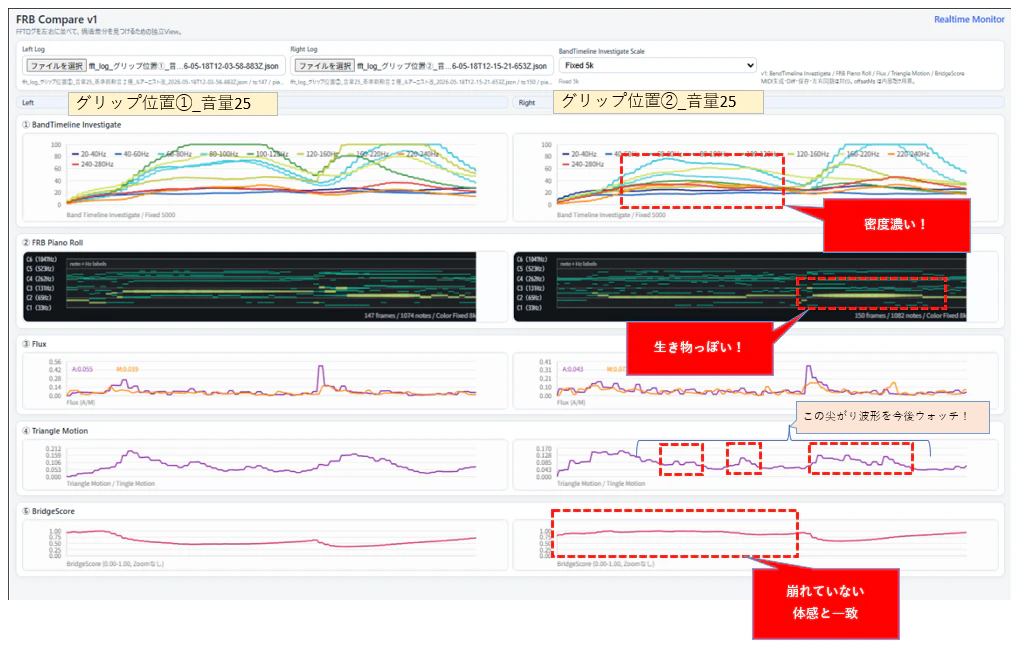Open the BandTimeline Investigate Scale dropdown
The height and width of the screenshot is (657, 1025).
tap(658, 65)
